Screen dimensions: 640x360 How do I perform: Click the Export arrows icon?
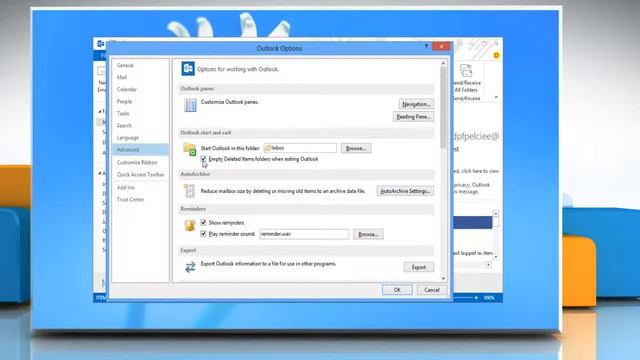(x=190, y=267)
